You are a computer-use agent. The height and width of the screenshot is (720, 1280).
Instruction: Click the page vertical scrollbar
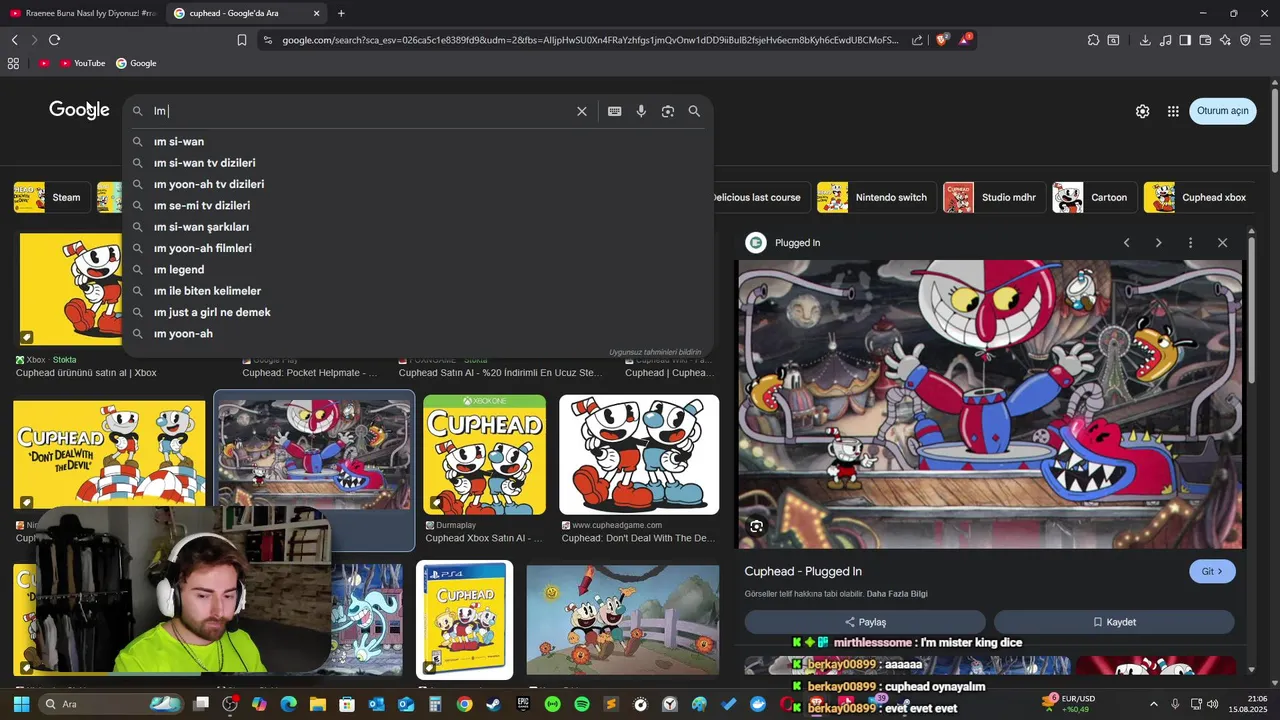pyautogui.click(x=1275, y=130)
